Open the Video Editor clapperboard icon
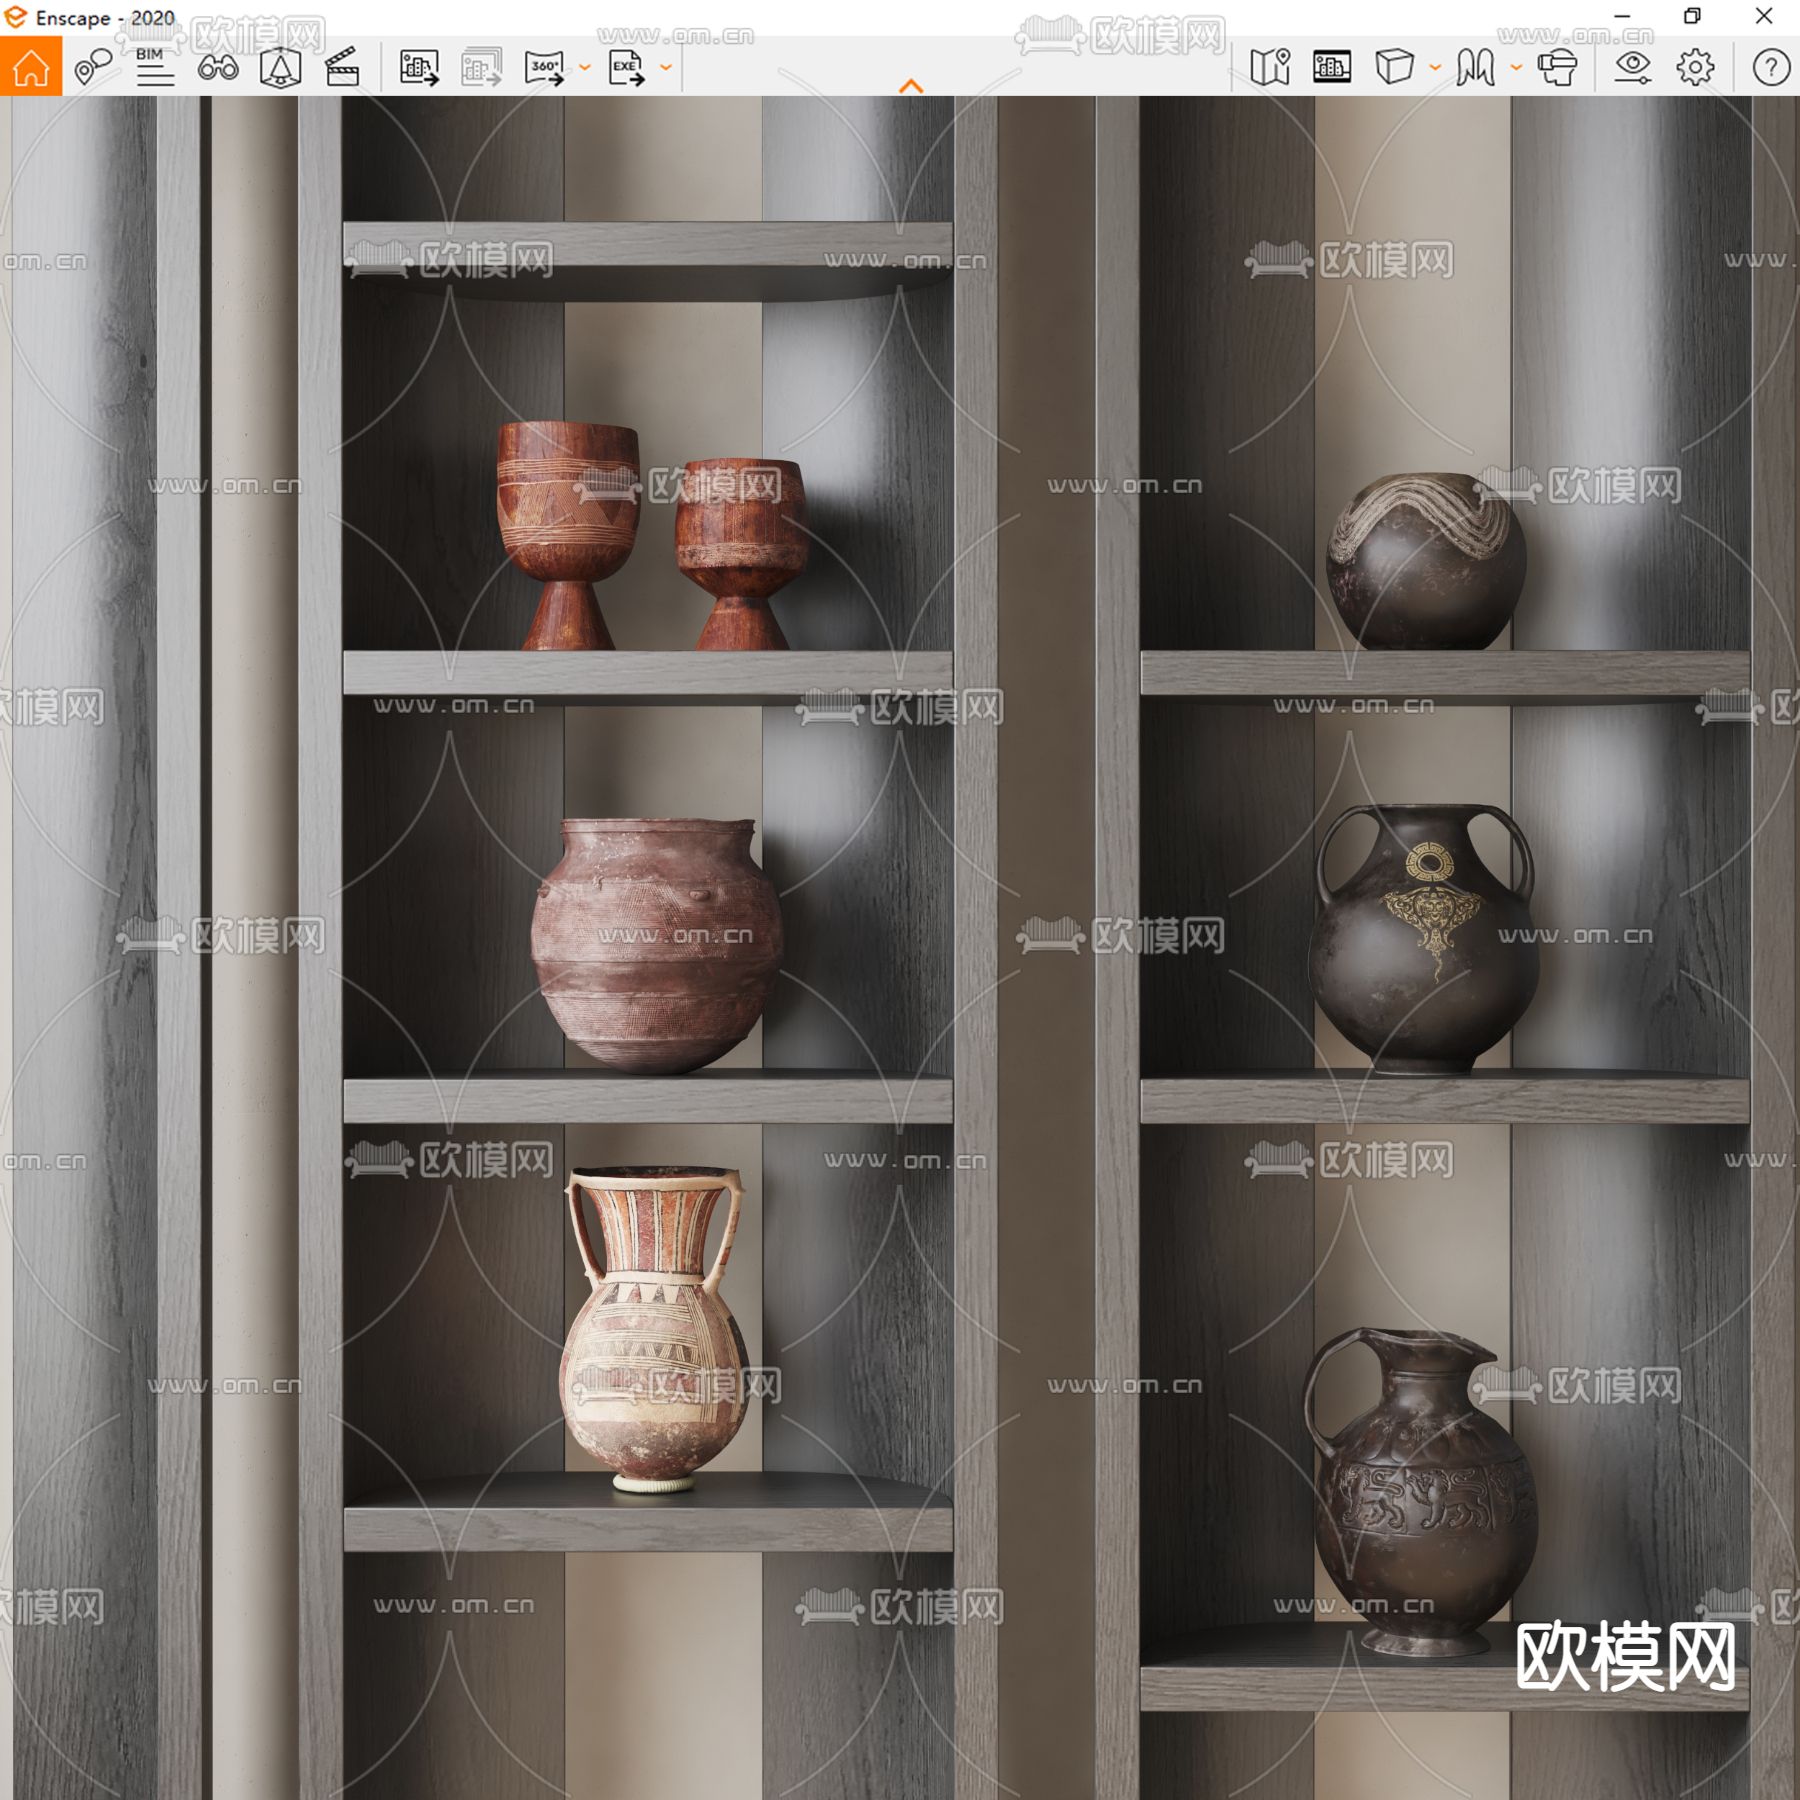 [x=342, y=67]
